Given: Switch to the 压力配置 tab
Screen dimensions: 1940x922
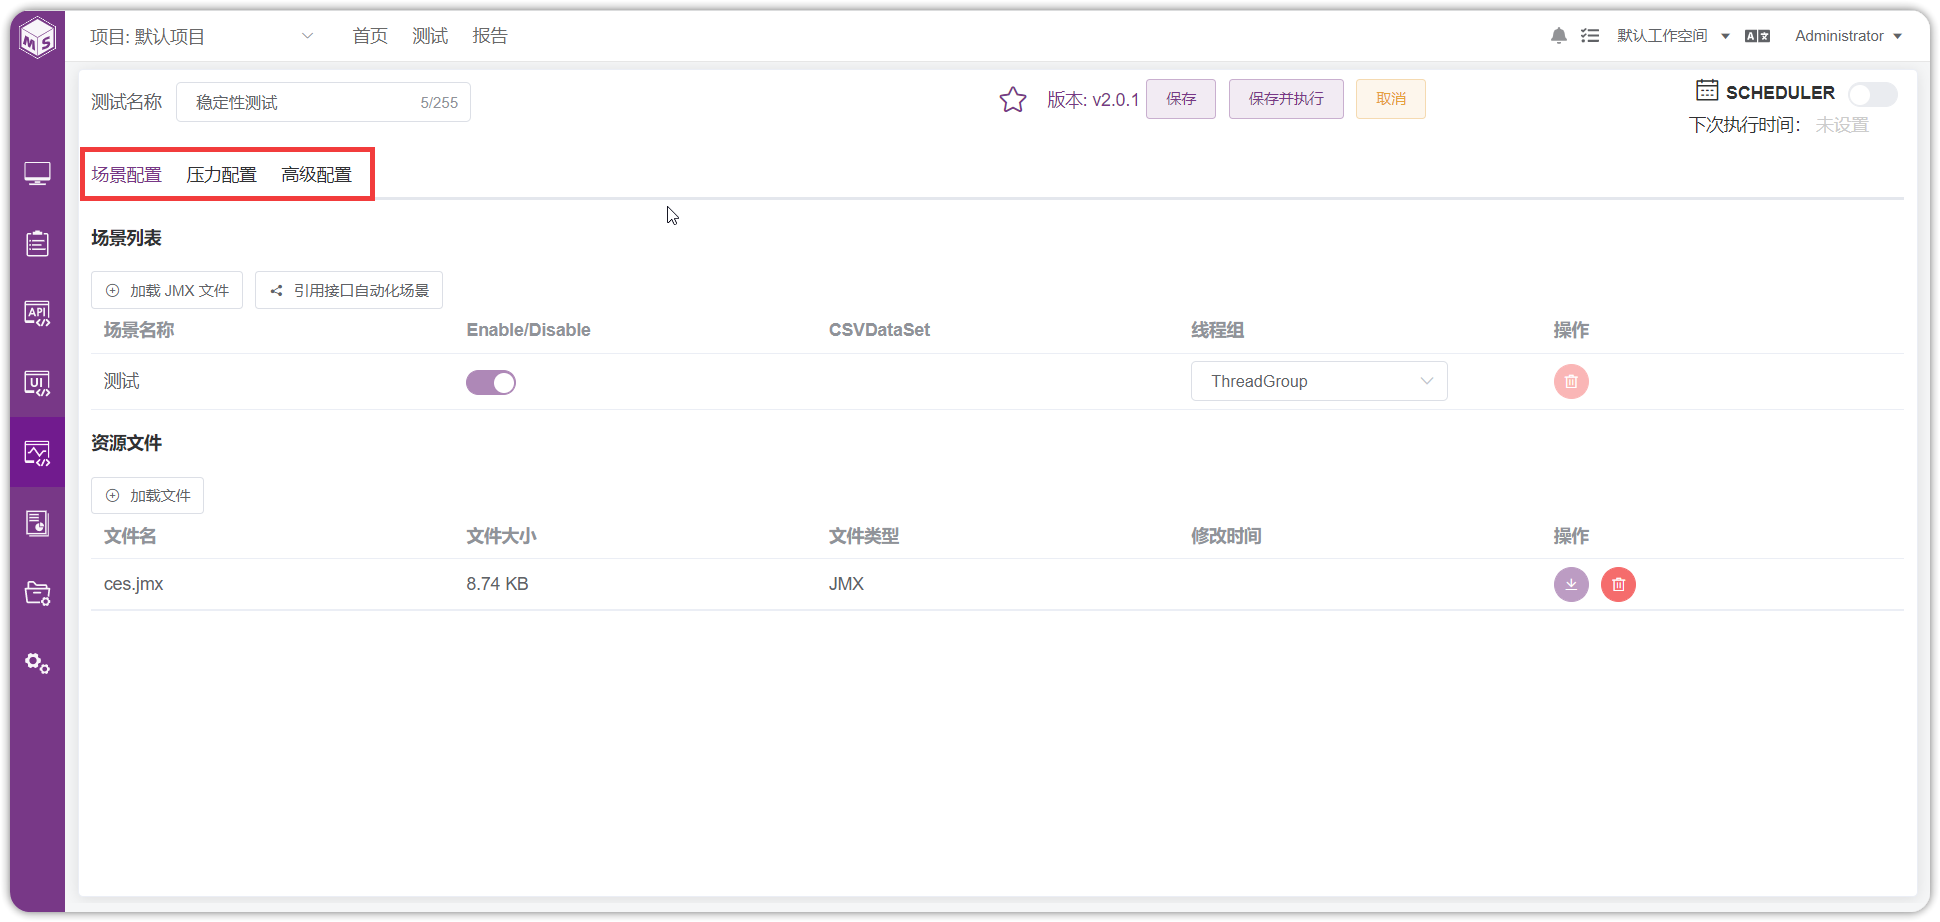Looking at the screenshot, I should pos(222,175).
